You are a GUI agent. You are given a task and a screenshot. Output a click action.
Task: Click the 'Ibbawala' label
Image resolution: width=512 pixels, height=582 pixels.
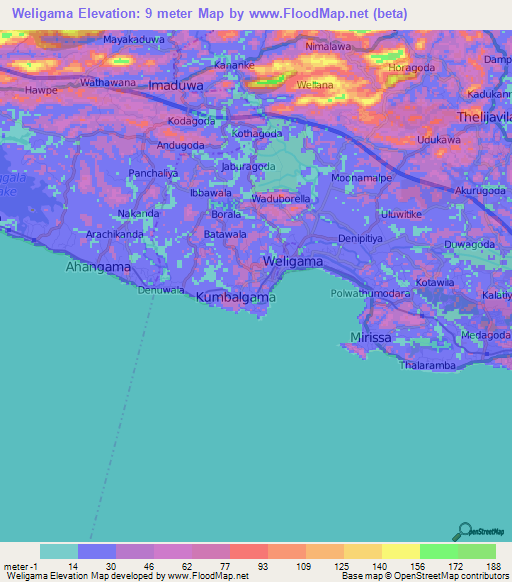click(x=211, y=193)
